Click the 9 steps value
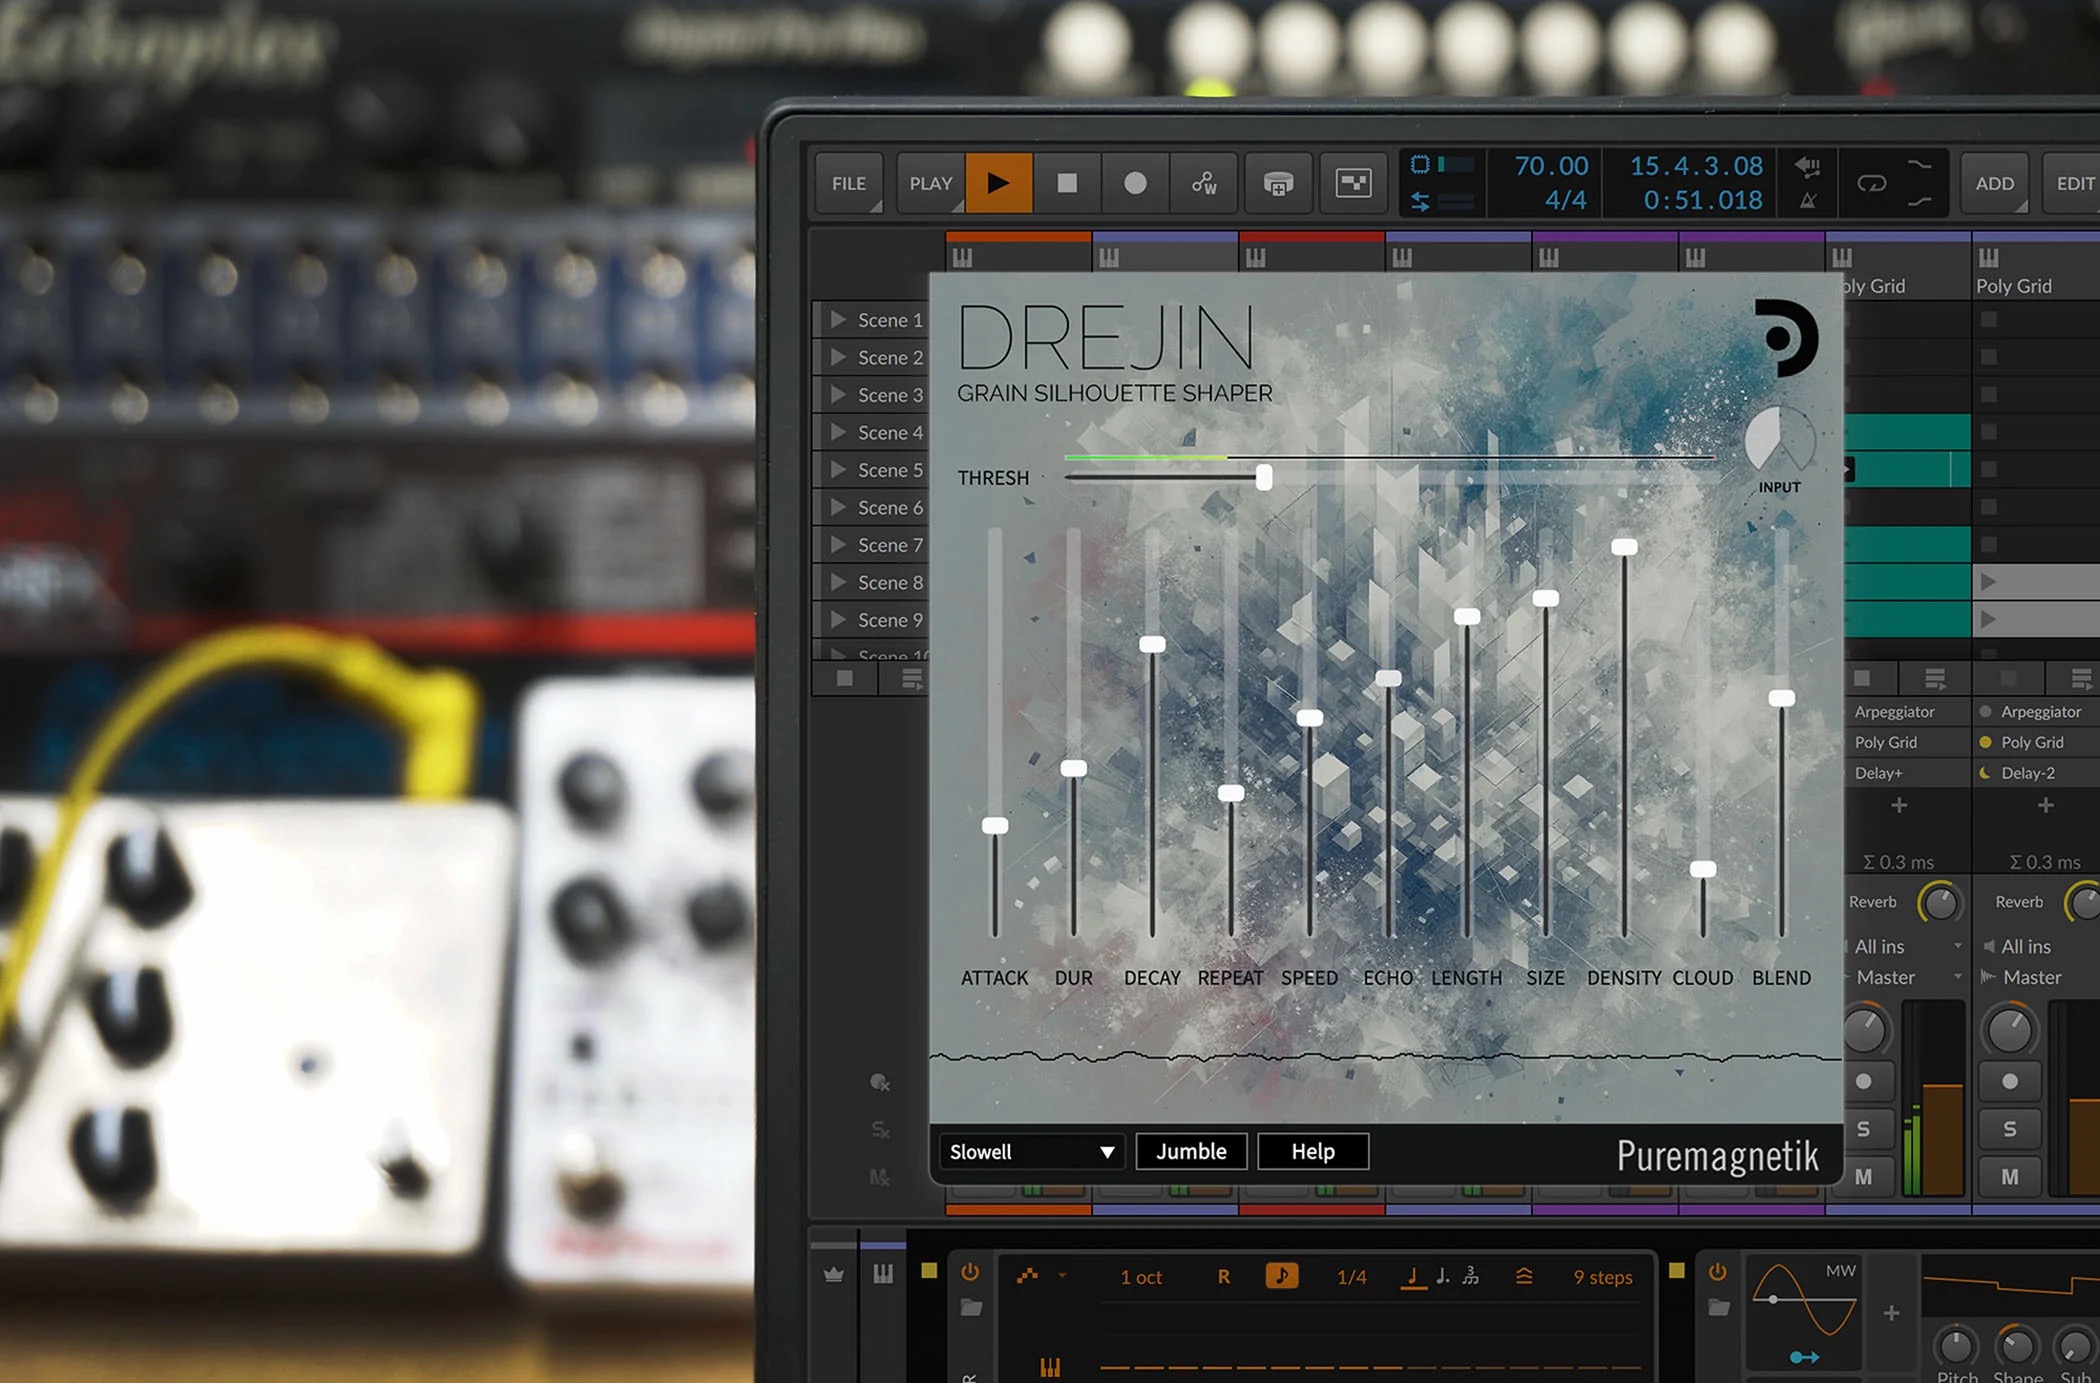Viewport: 2100px width, 1383px height. [x=1603, y=1277]
